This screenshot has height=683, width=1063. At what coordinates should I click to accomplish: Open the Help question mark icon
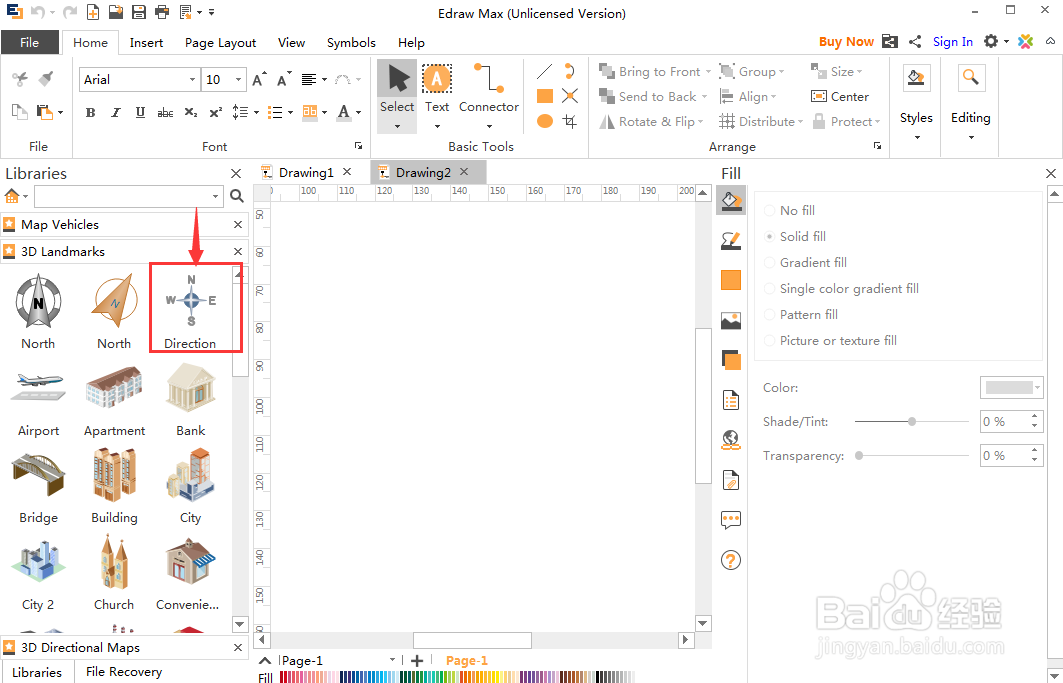[731, 560]
